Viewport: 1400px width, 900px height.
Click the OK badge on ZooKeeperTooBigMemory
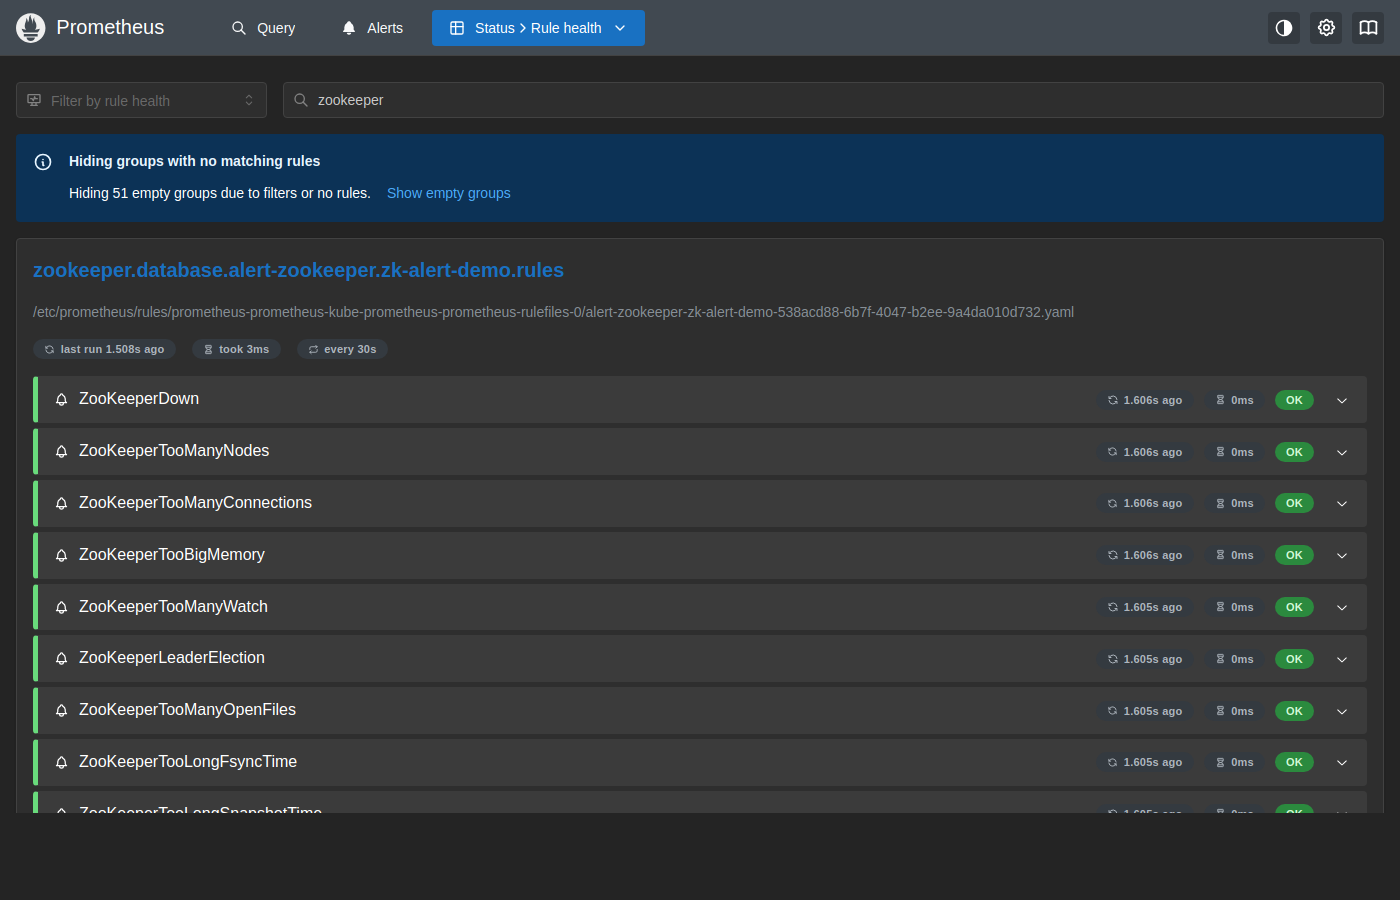(1294, 555)
